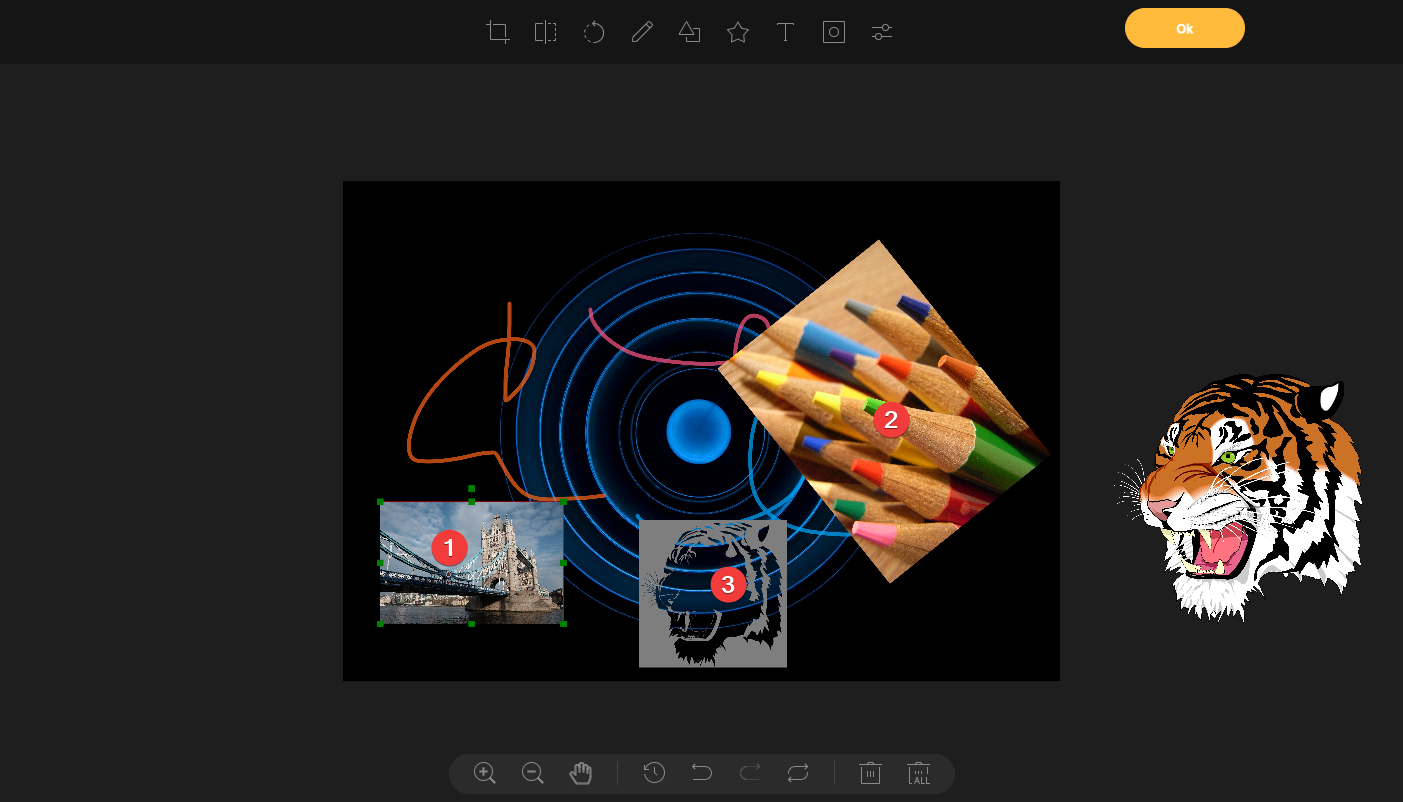The image size is (1403, 802).
Task: Select the star Icon tool
Action: (737, 31)
